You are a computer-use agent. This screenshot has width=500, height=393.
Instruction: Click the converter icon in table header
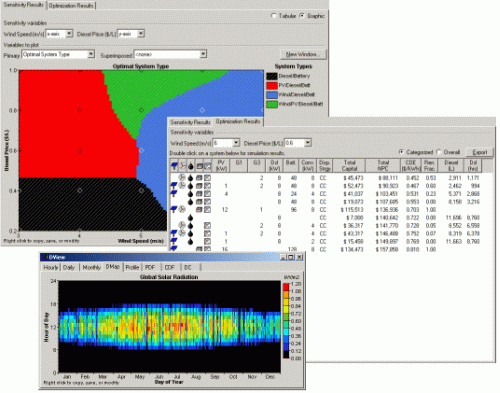[207, 166]
